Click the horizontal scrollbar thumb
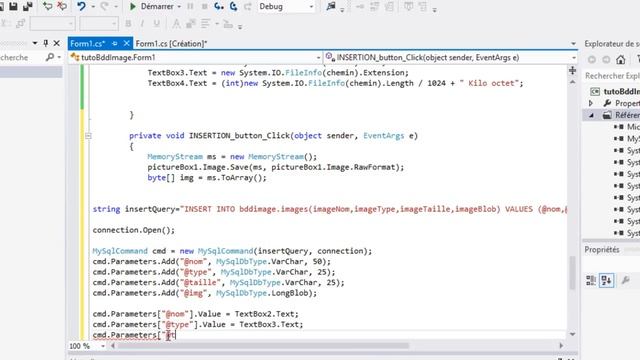The width and height of the screenshot is (640, 360). (x=263, y=346)
